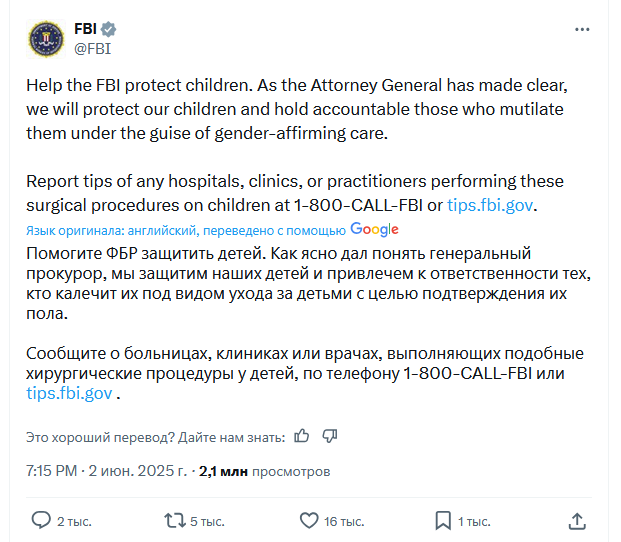Click the share upload icon
The image size is (621, 542).
coord(577,521)
